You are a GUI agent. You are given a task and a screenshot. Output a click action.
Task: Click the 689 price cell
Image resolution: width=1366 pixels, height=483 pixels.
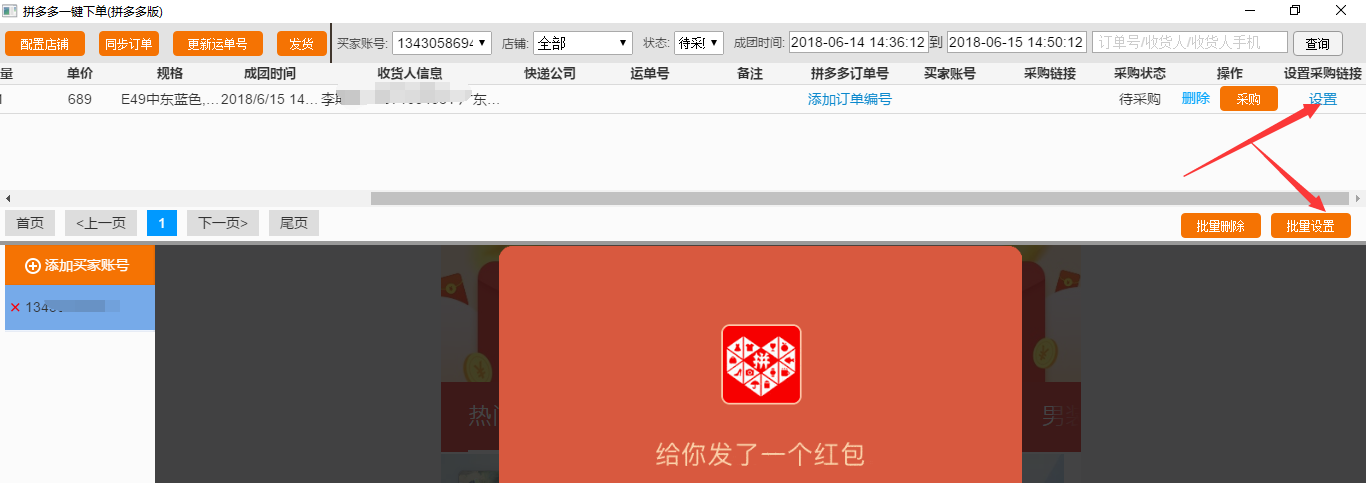pos(80,99)
